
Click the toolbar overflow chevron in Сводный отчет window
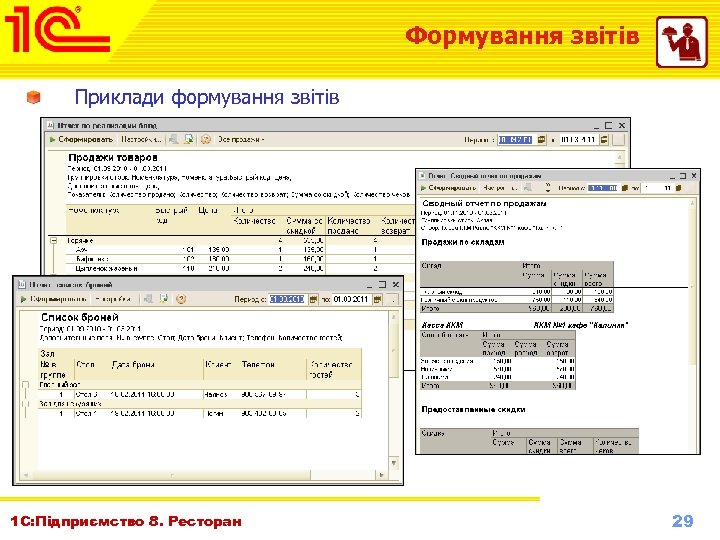(547, 187)
